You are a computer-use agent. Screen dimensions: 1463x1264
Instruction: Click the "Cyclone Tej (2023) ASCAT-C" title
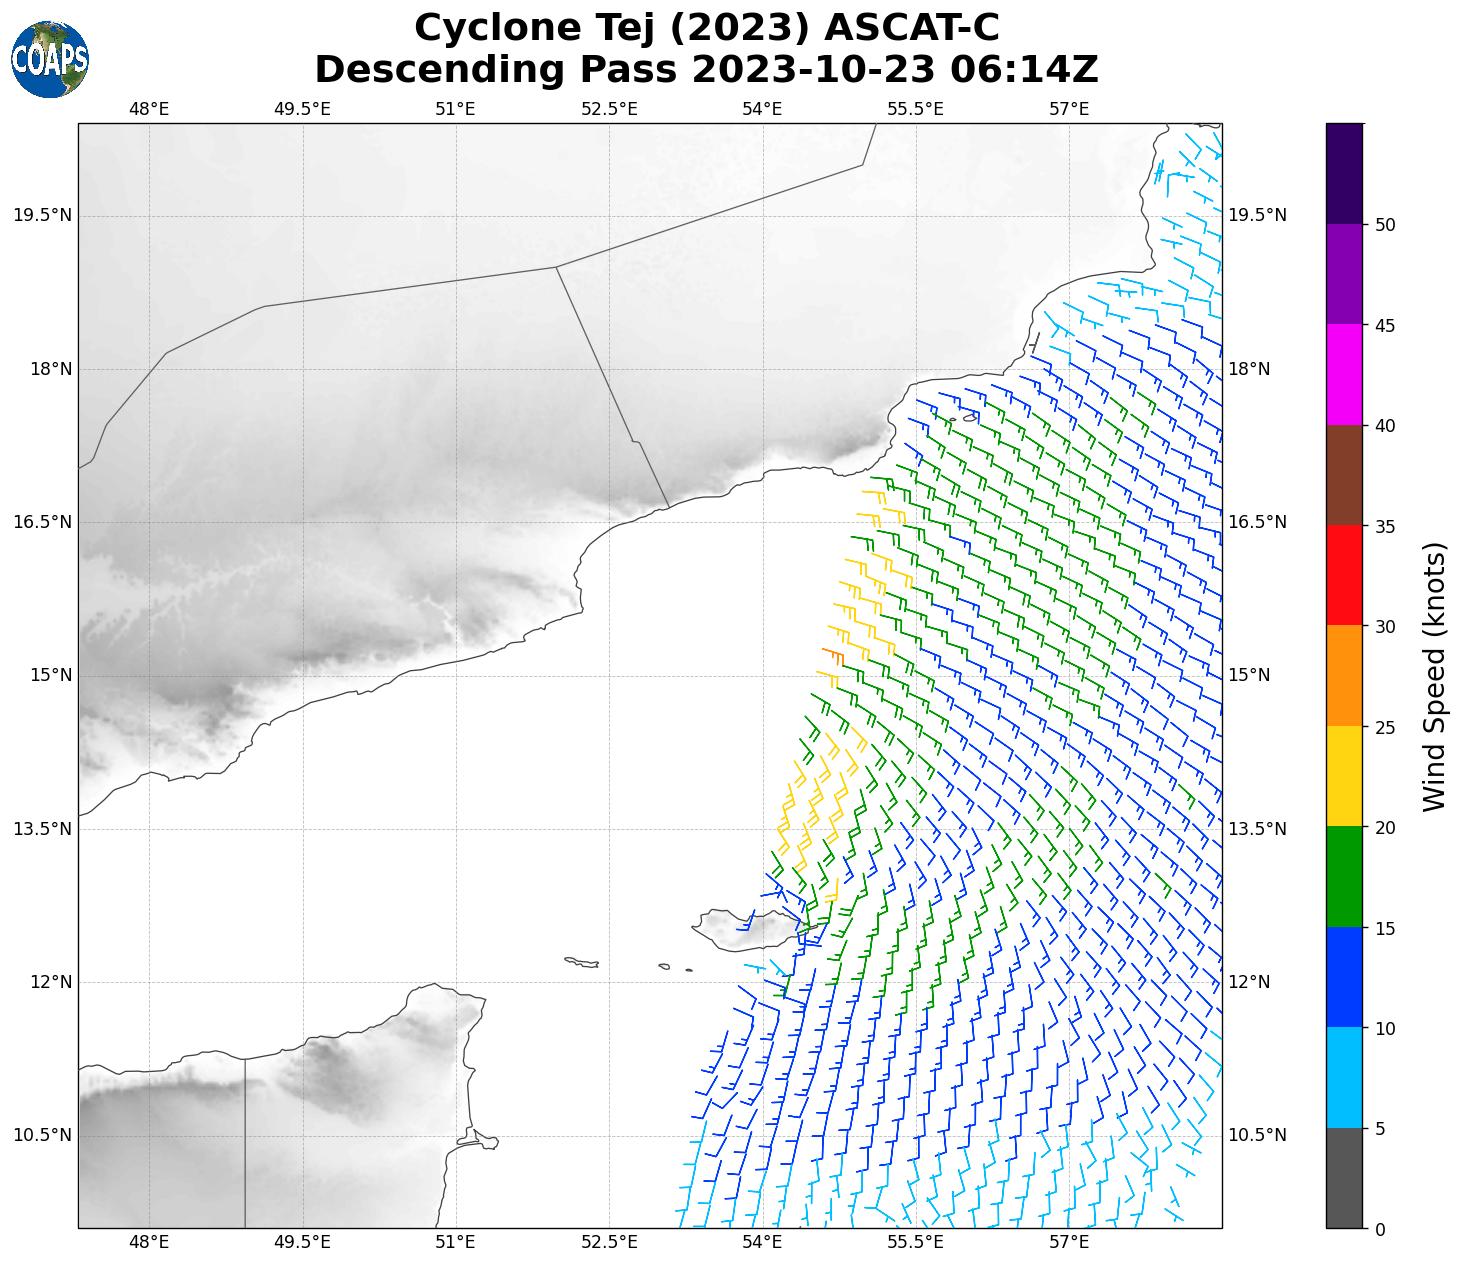(706, 28)
